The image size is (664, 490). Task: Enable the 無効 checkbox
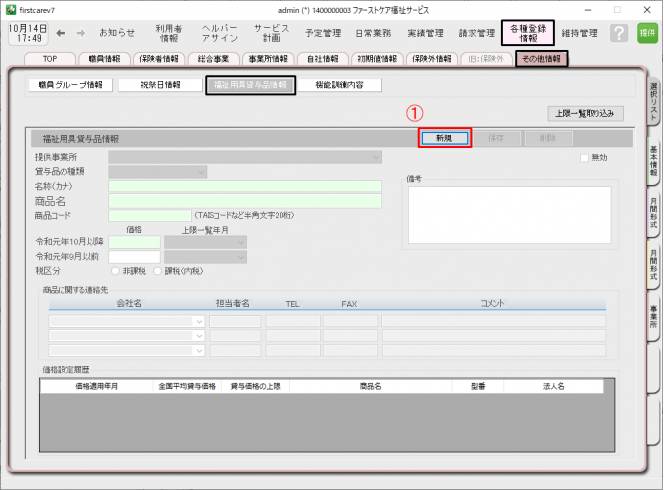[x=585, y=157]
